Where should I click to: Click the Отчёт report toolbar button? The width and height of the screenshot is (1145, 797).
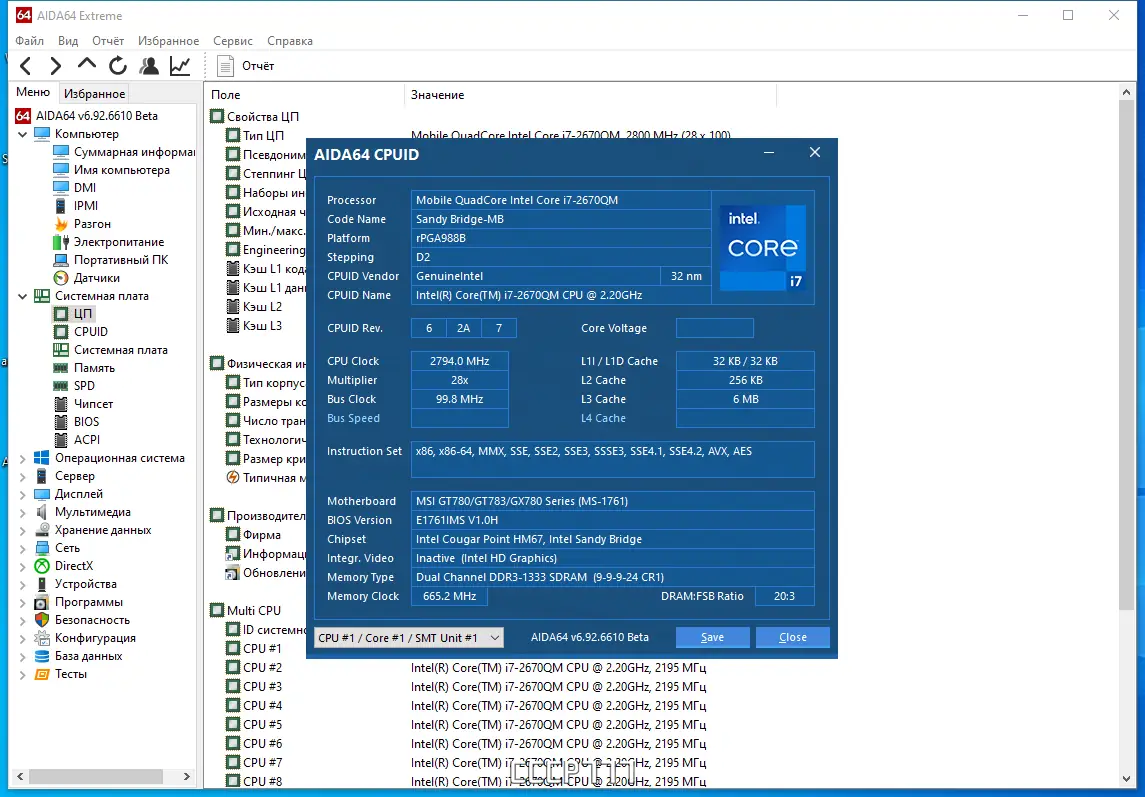click(x=246, y=66)
